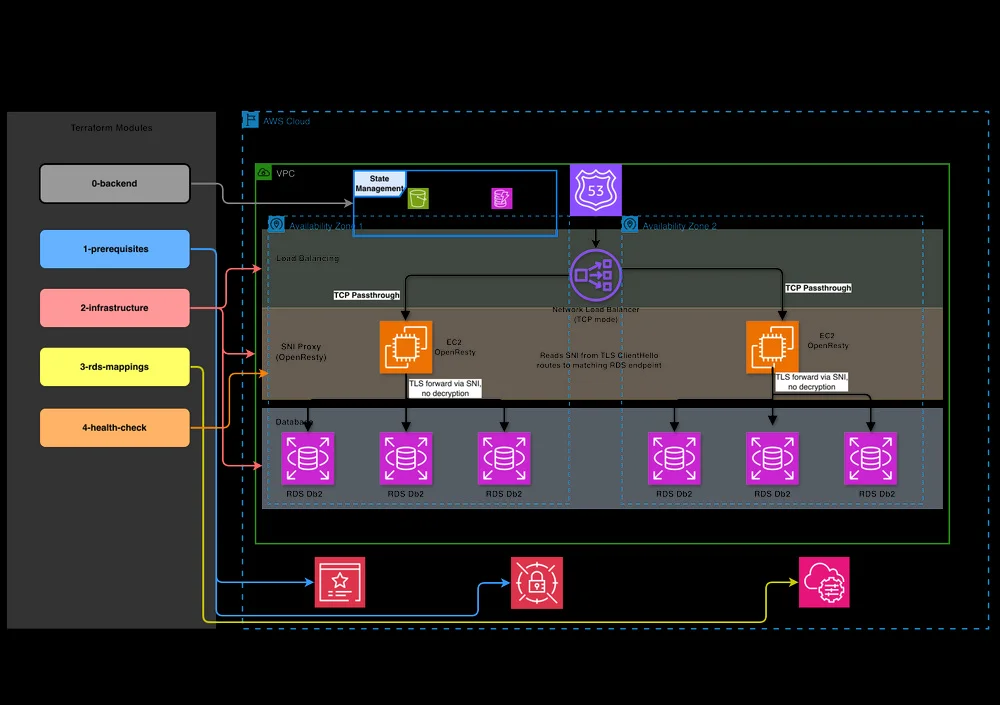Click the Network Load Balancer (TCP mode) caption
Viewport: 1000px width, 705px height.
(596, 314)
